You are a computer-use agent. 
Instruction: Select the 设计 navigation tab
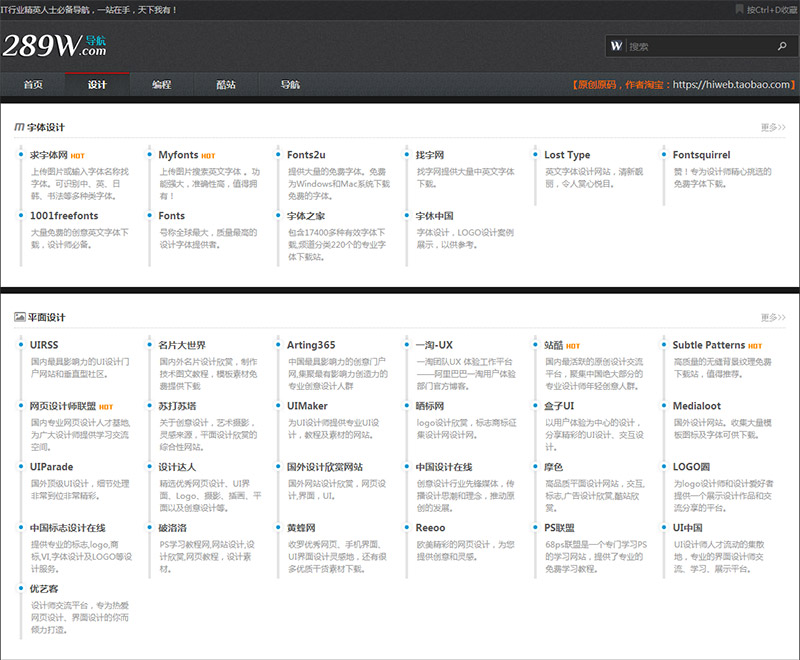coord(97,85)
